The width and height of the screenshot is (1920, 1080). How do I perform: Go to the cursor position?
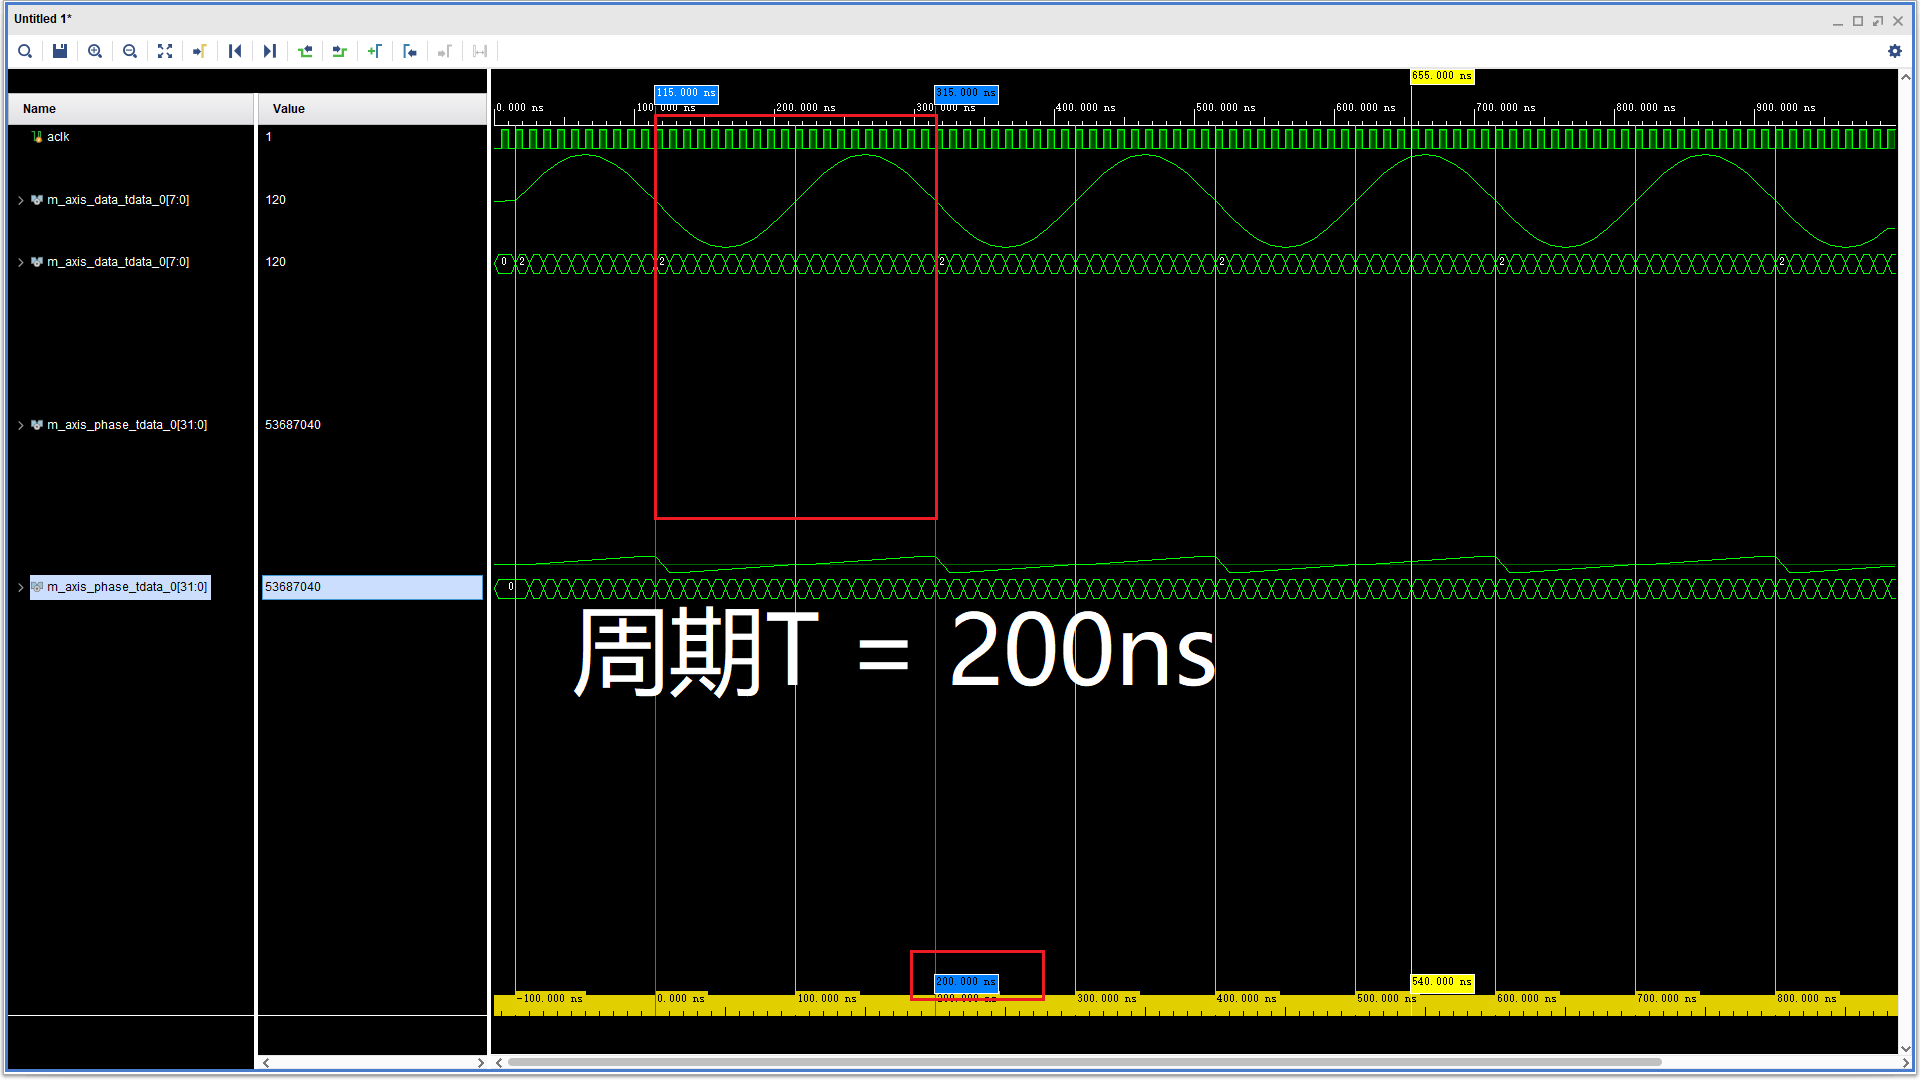pos(200,51)
